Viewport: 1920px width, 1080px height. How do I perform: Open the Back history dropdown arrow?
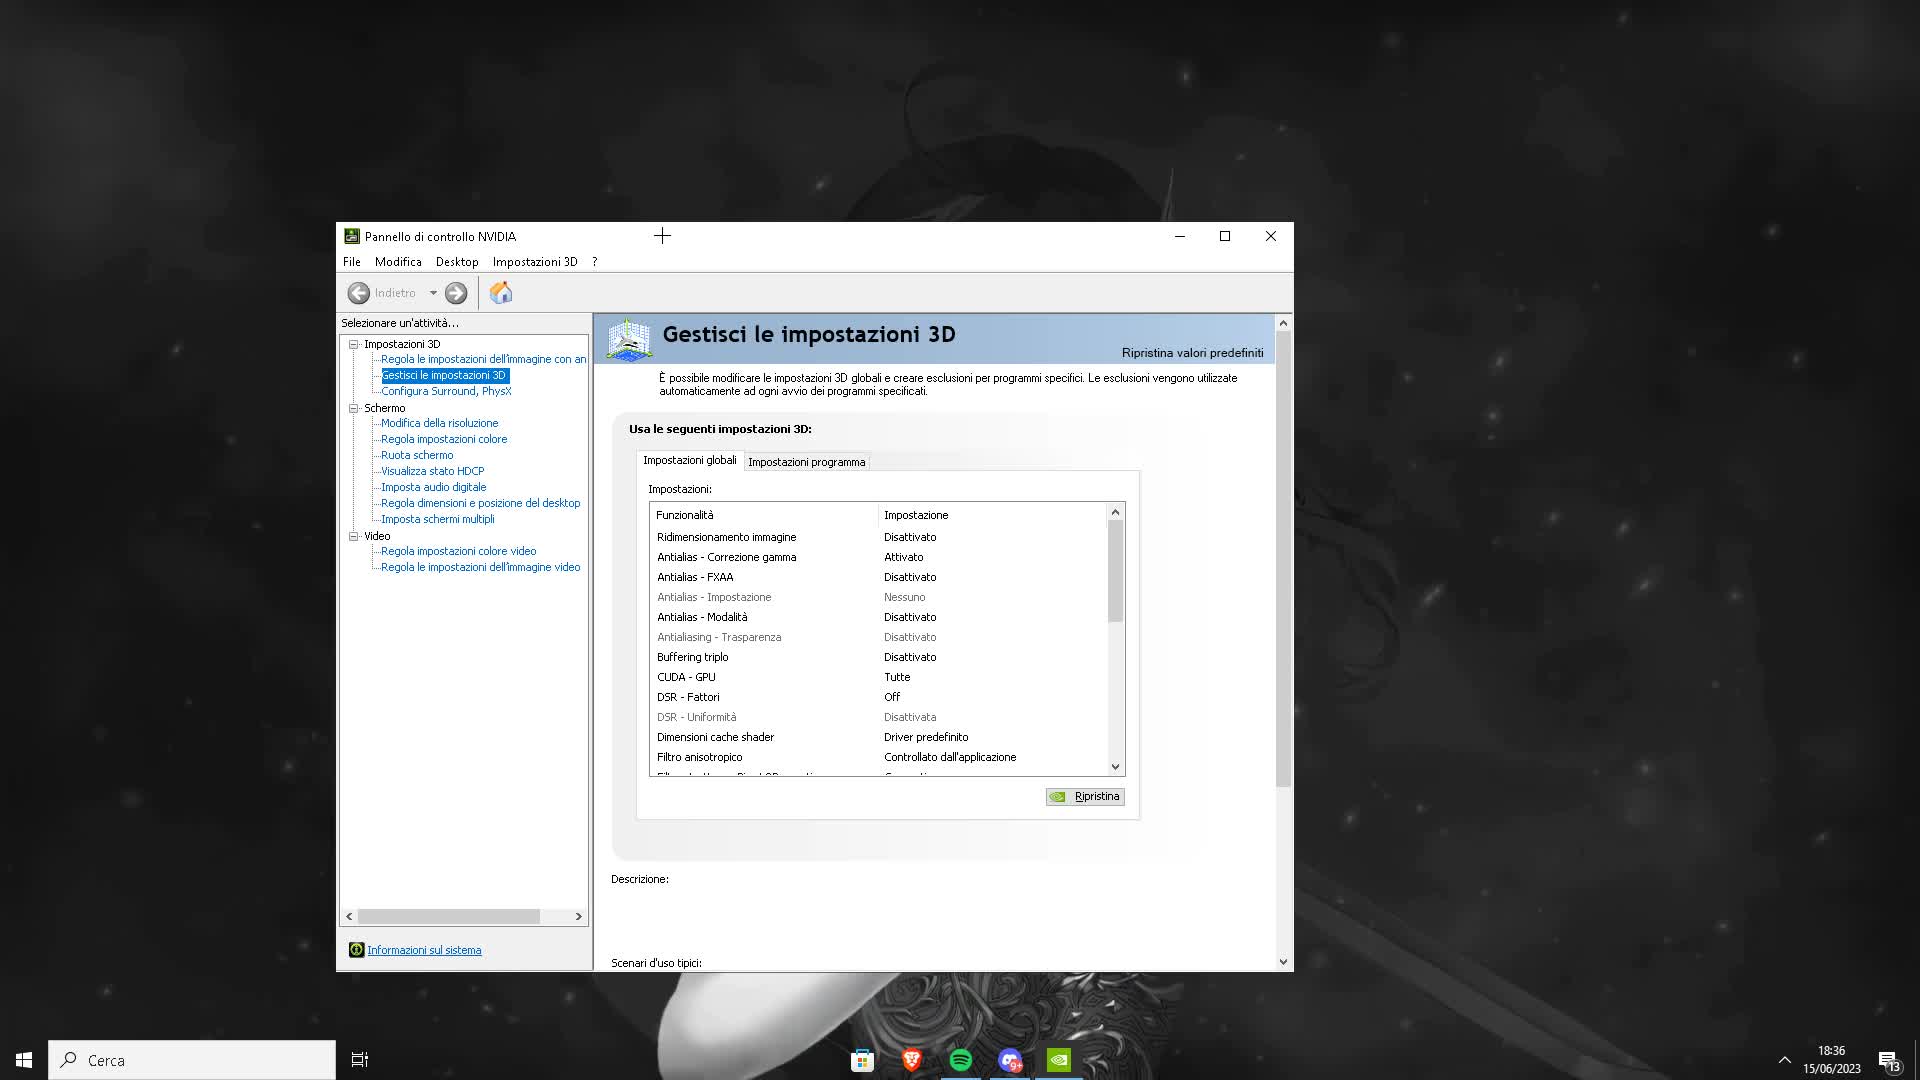coord(433,293)
